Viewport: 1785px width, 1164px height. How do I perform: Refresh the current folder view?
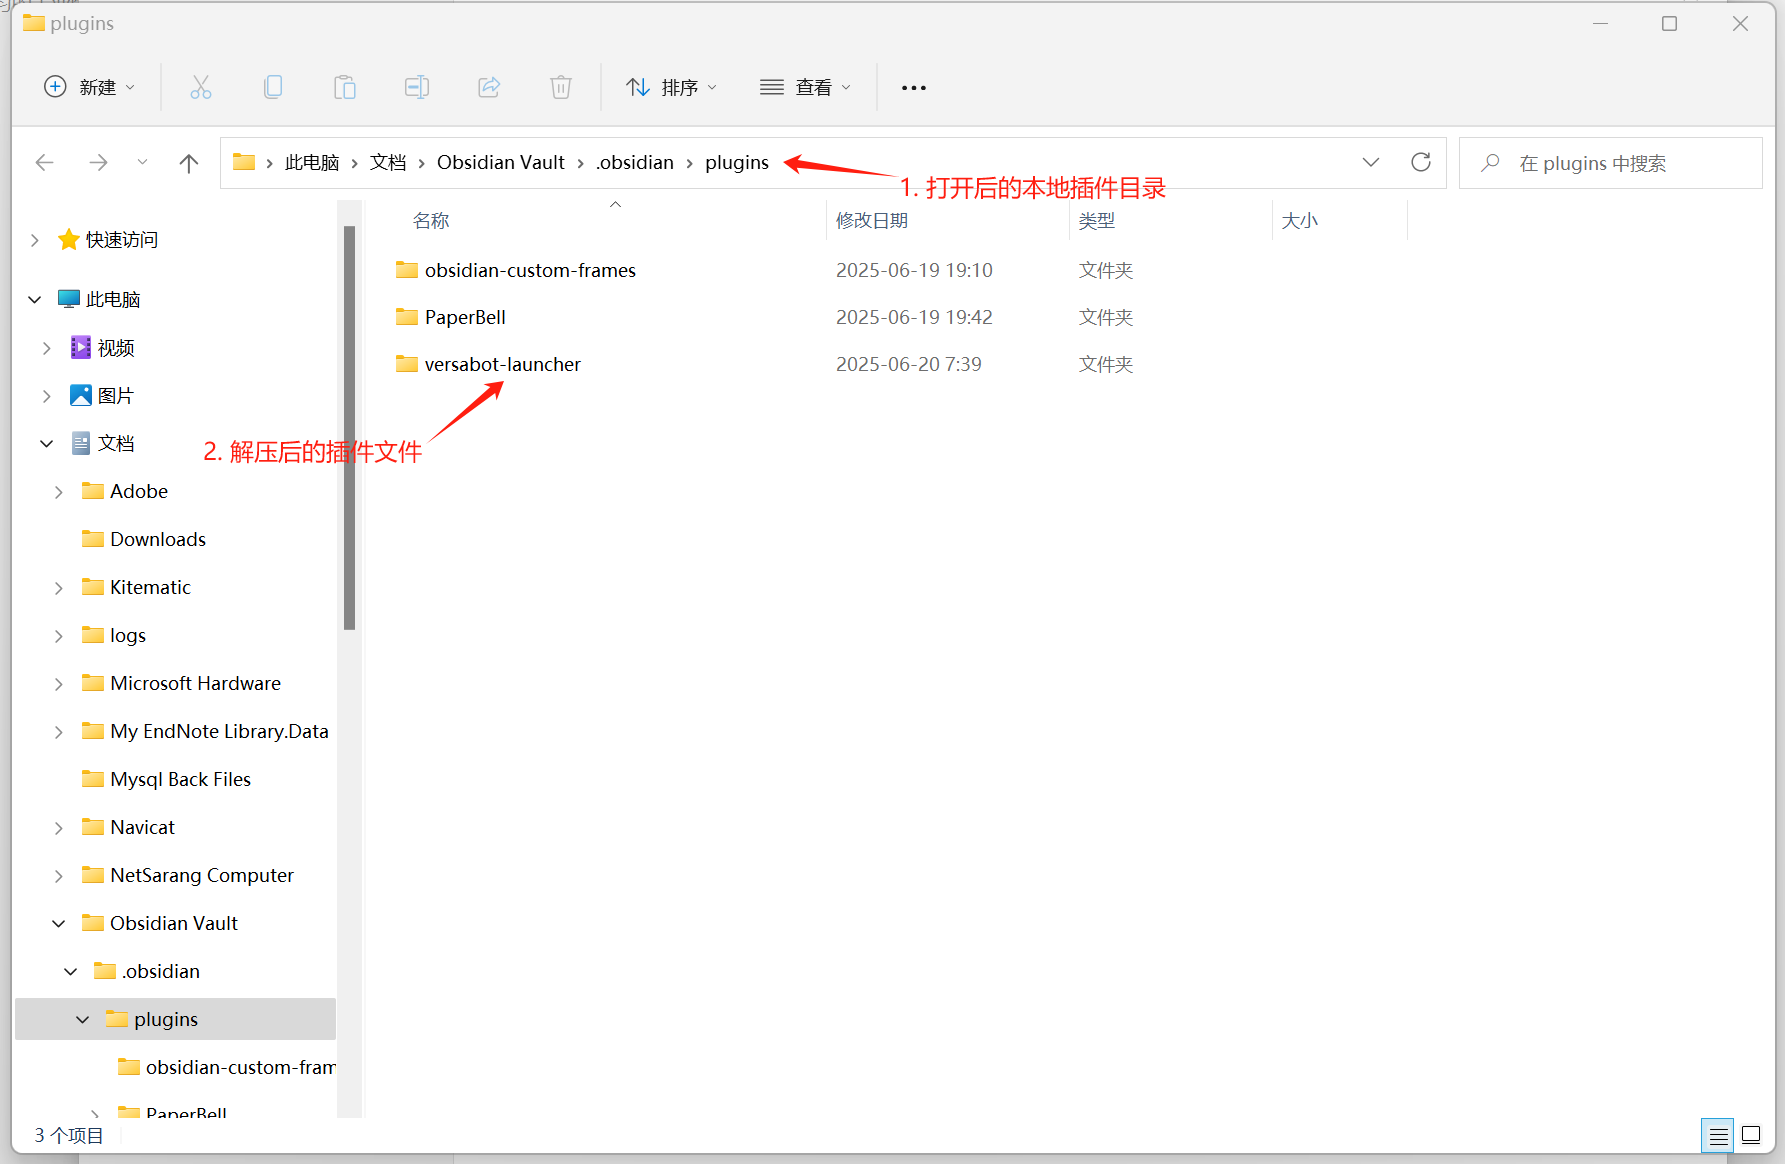[1420, 162]
